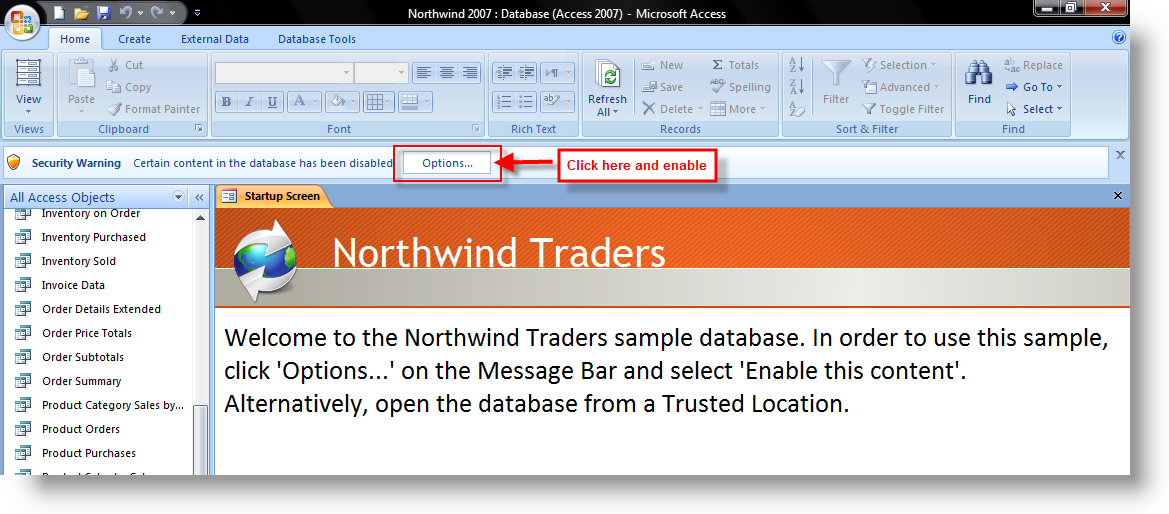Click the Filter funnel icon
Image resolution: width=1169 pixels, height=514 pixels.
[x=835, y=74]
